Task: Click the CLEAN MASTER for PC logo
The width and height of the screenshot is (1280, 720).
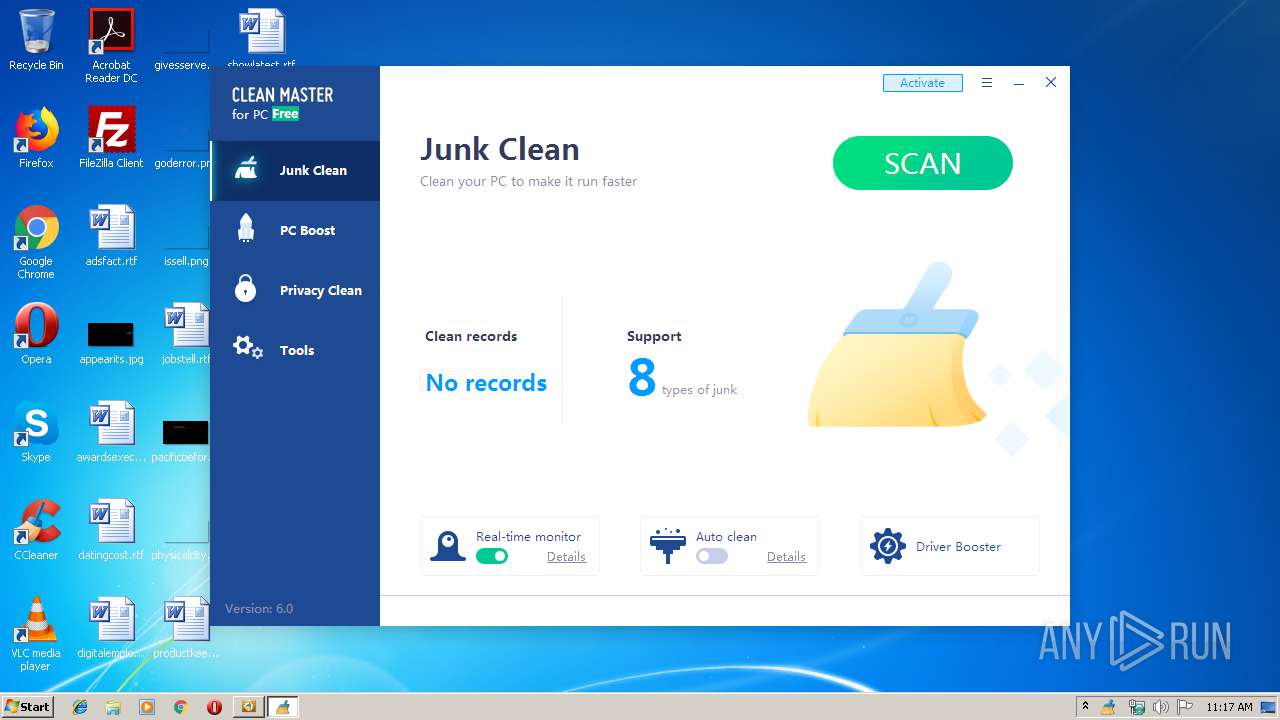Action: (282, 102)
